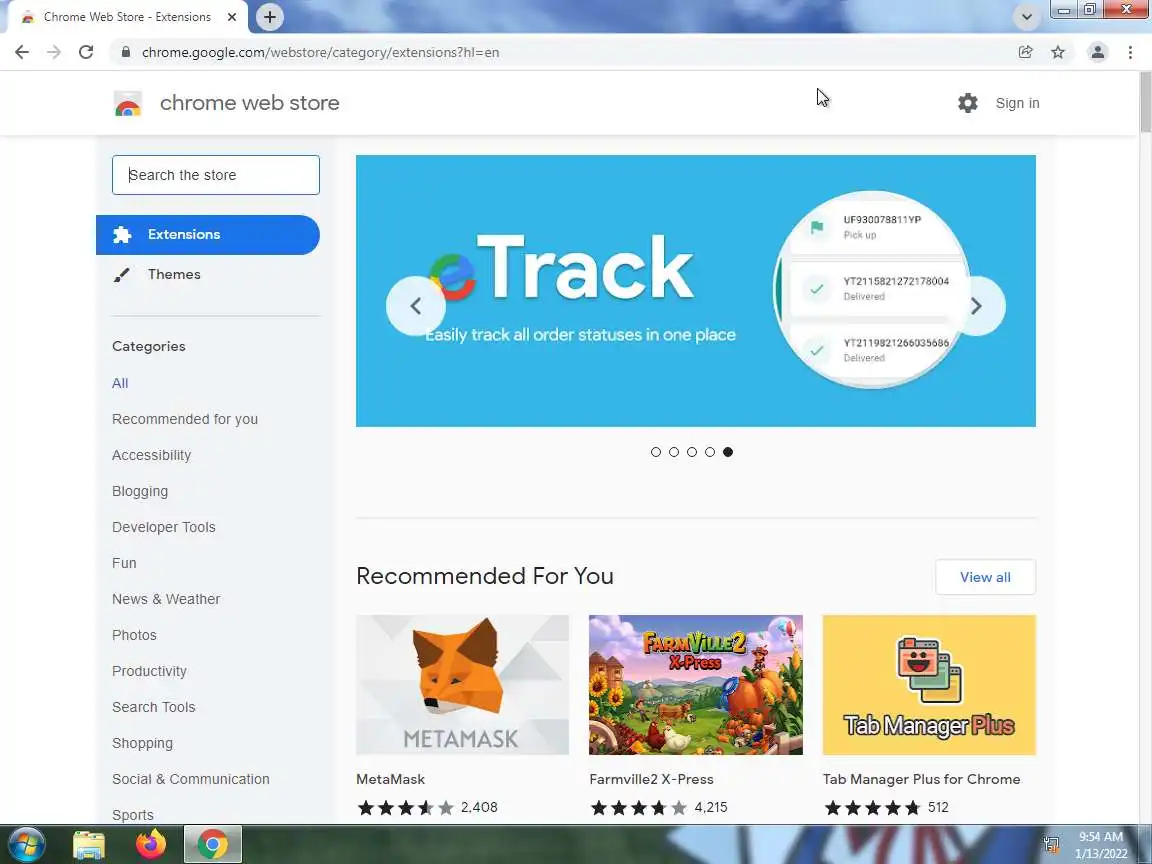Viewport: 1152px width, 864px height.
Task: Show previous carousel banner
Action: 416,306
